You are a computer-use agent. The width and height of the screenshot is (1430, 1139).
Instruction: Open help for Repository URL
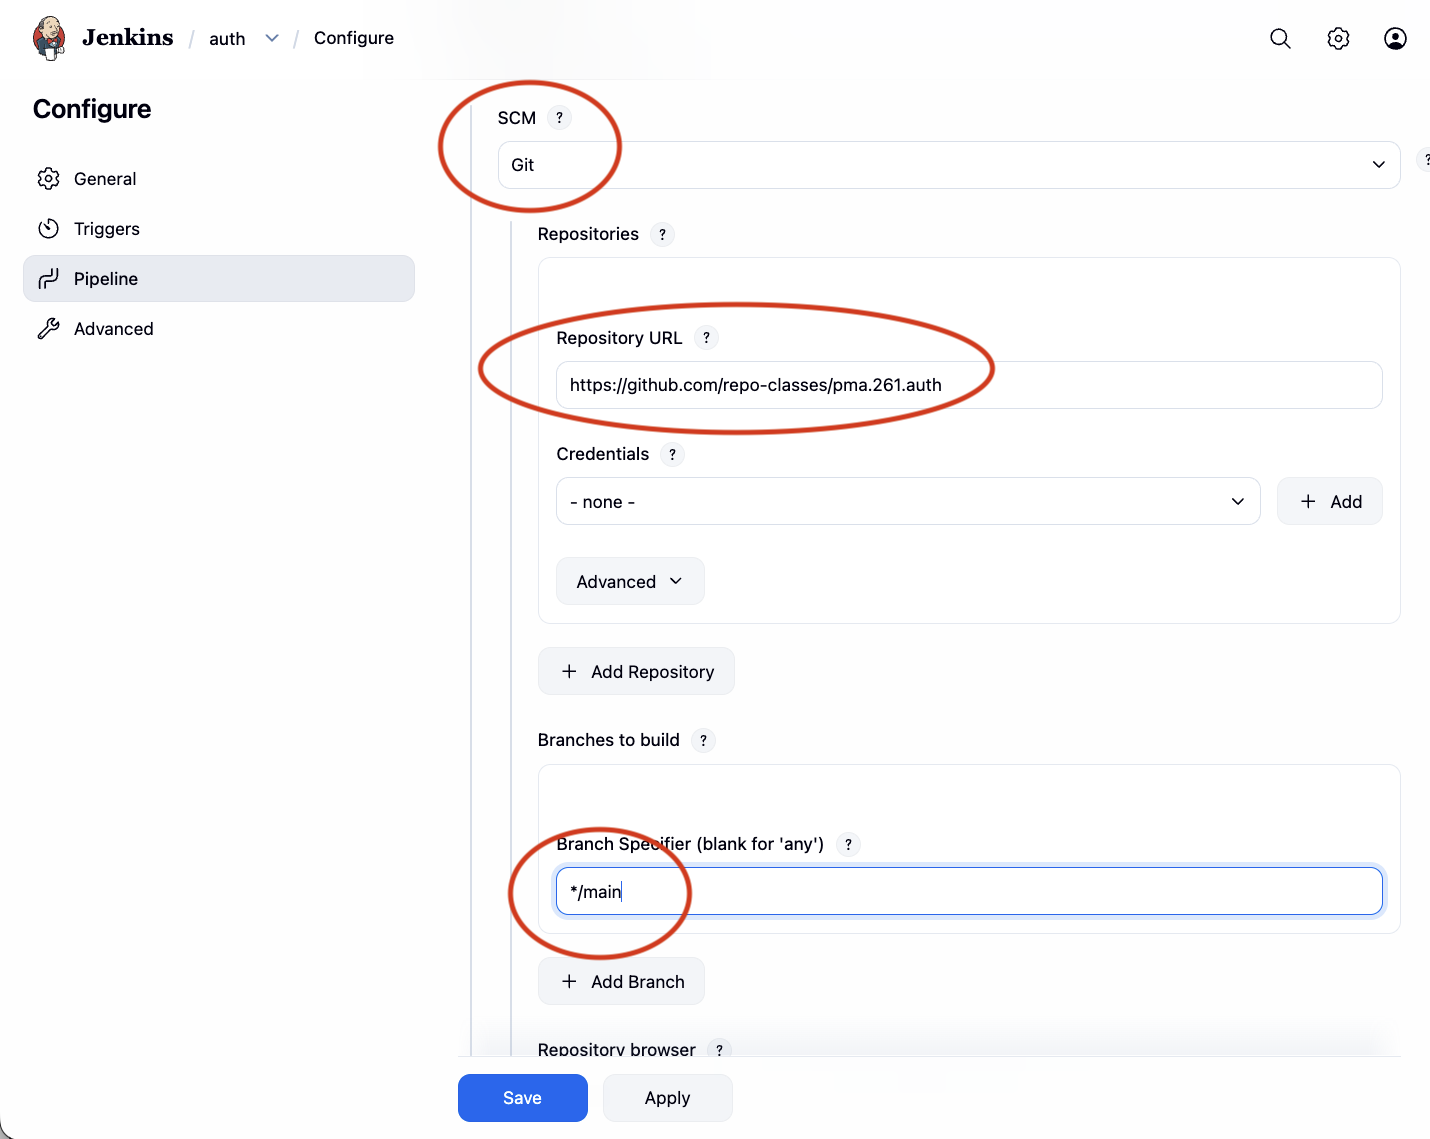(x=706, y=338)
